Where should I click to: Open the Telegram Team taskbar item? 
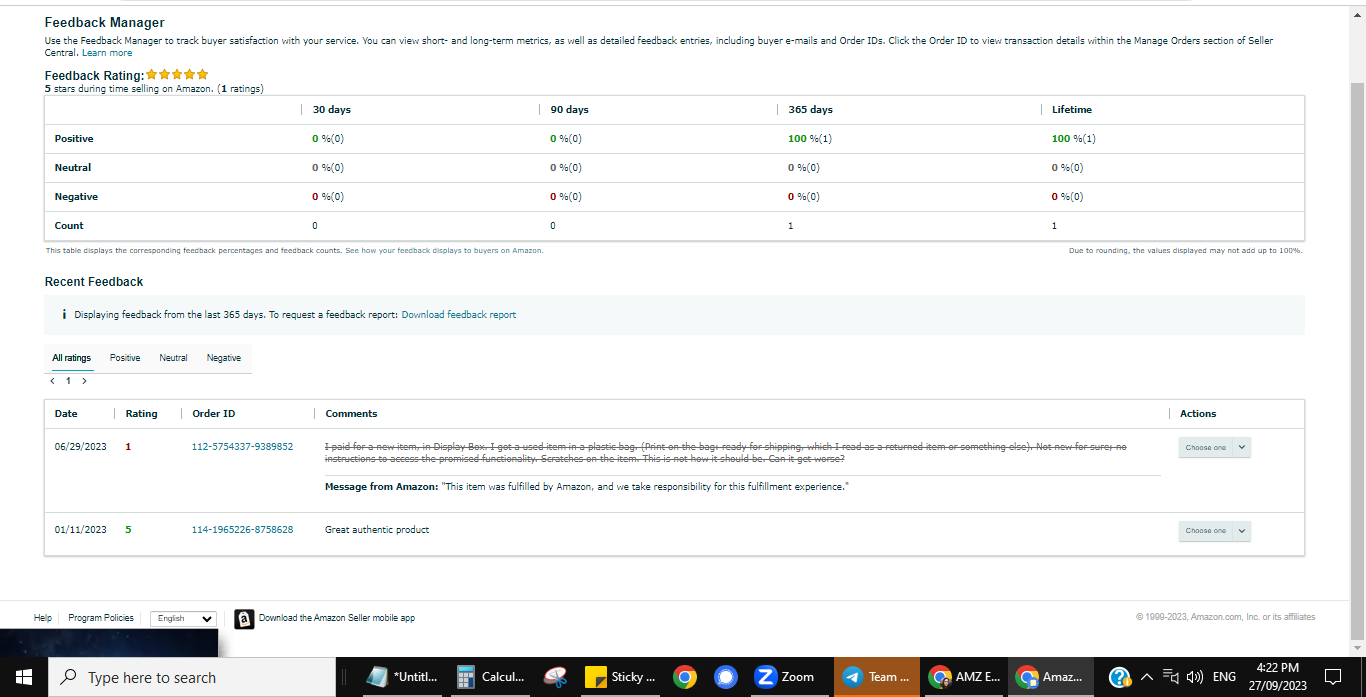(877, 677)
